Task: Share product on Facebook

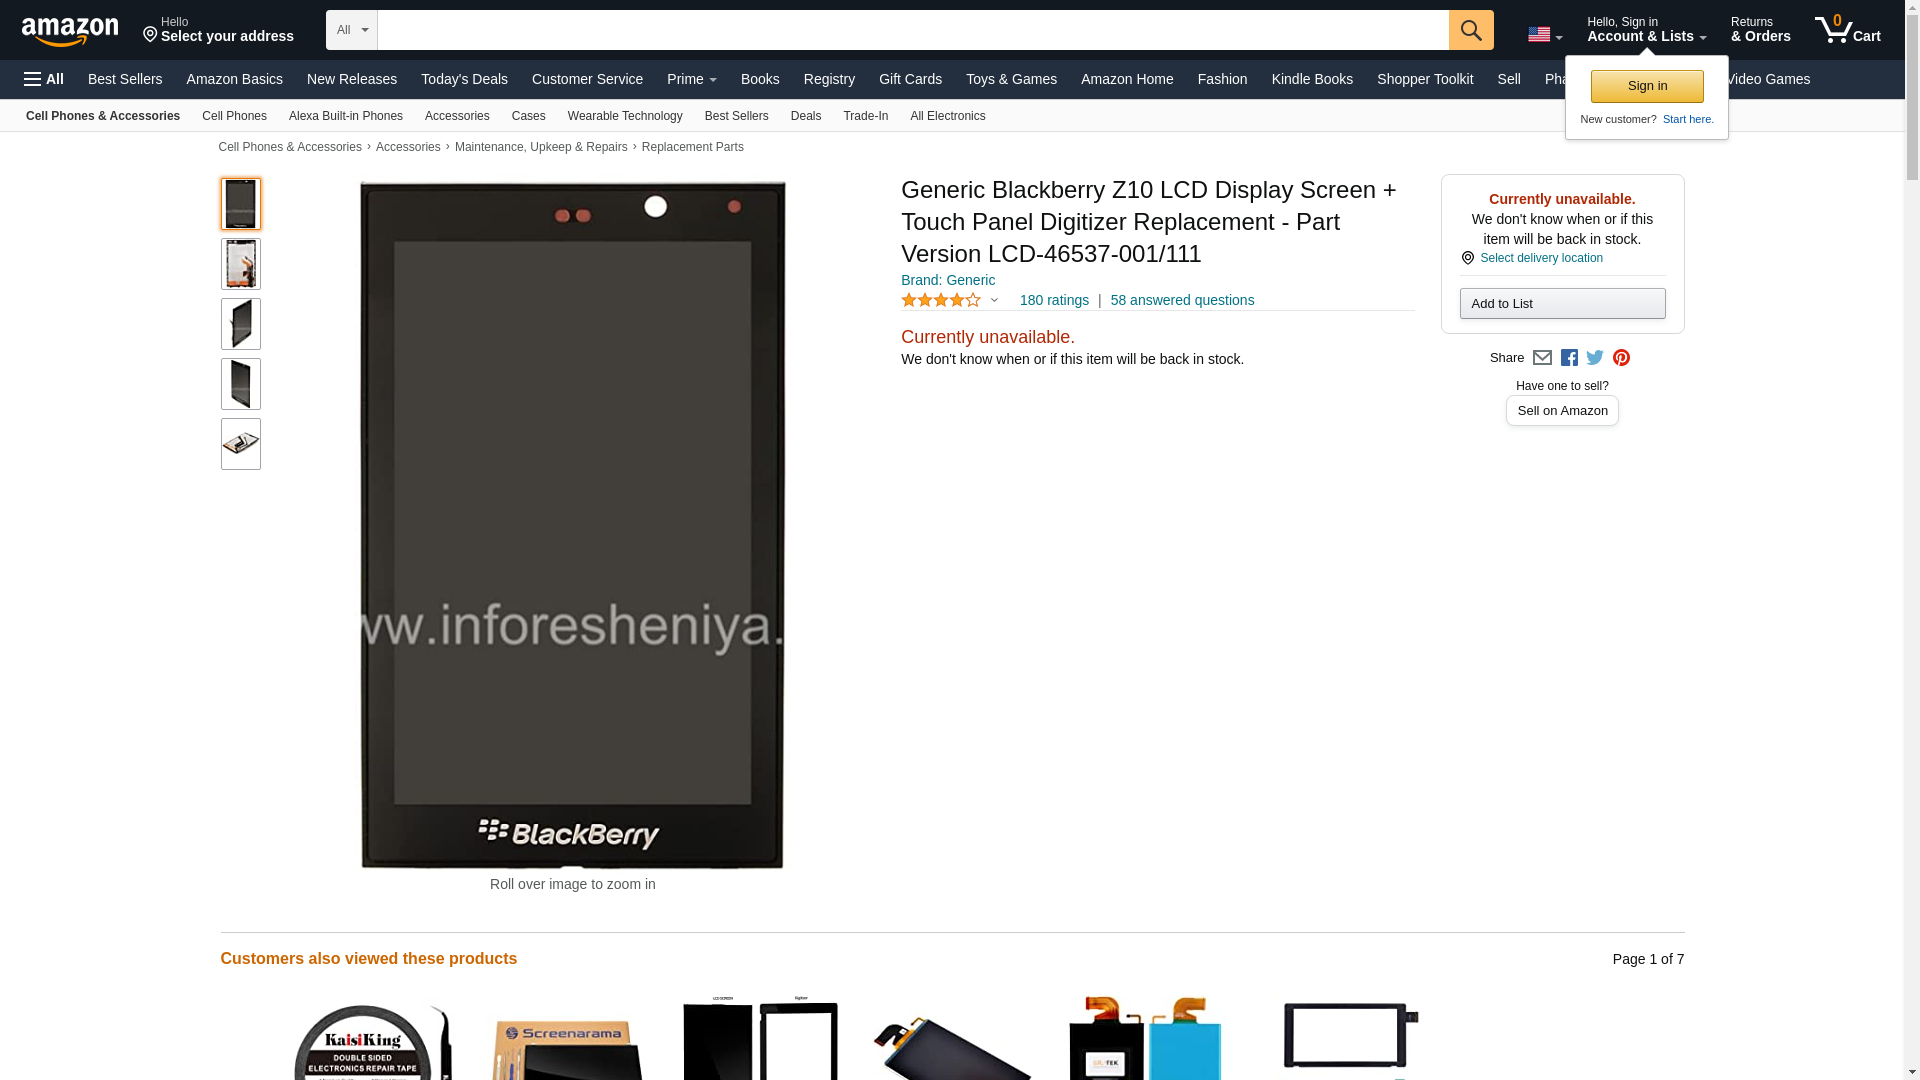Action: [1569, 358]
